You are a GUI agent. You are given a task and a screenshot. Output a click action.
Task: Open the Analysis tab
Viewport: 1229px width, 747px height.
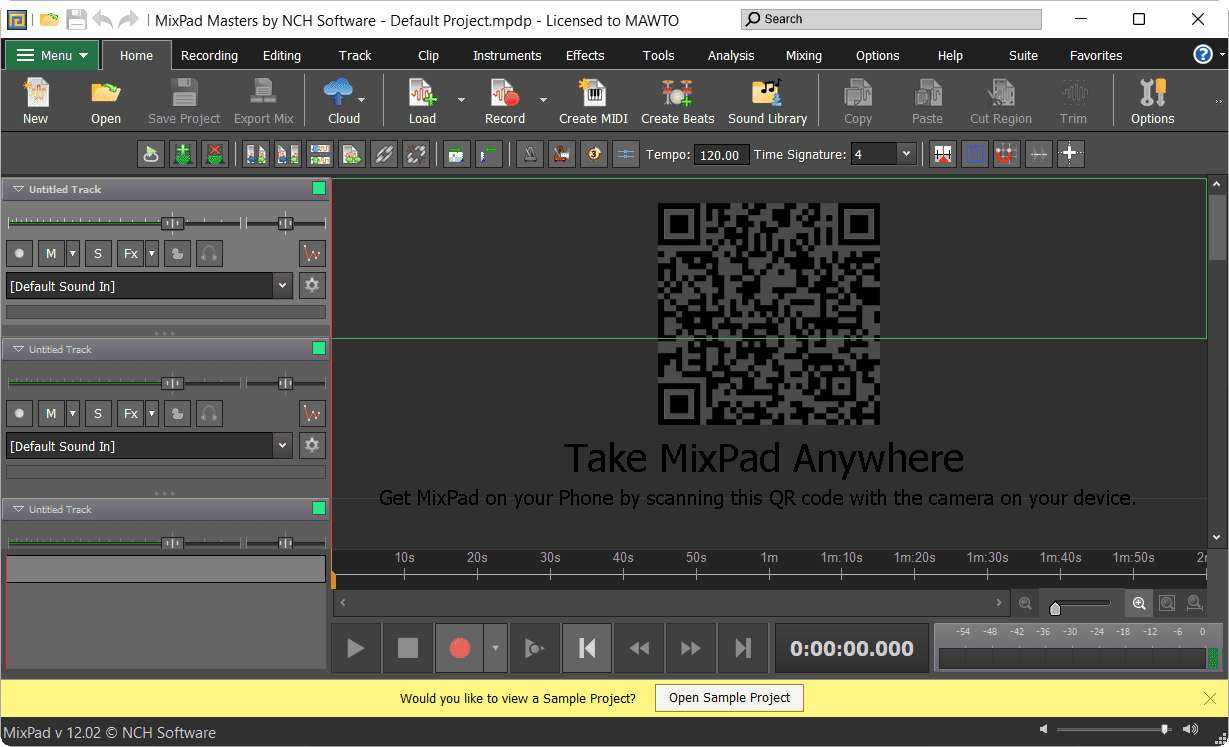click(x=731, y=55)
